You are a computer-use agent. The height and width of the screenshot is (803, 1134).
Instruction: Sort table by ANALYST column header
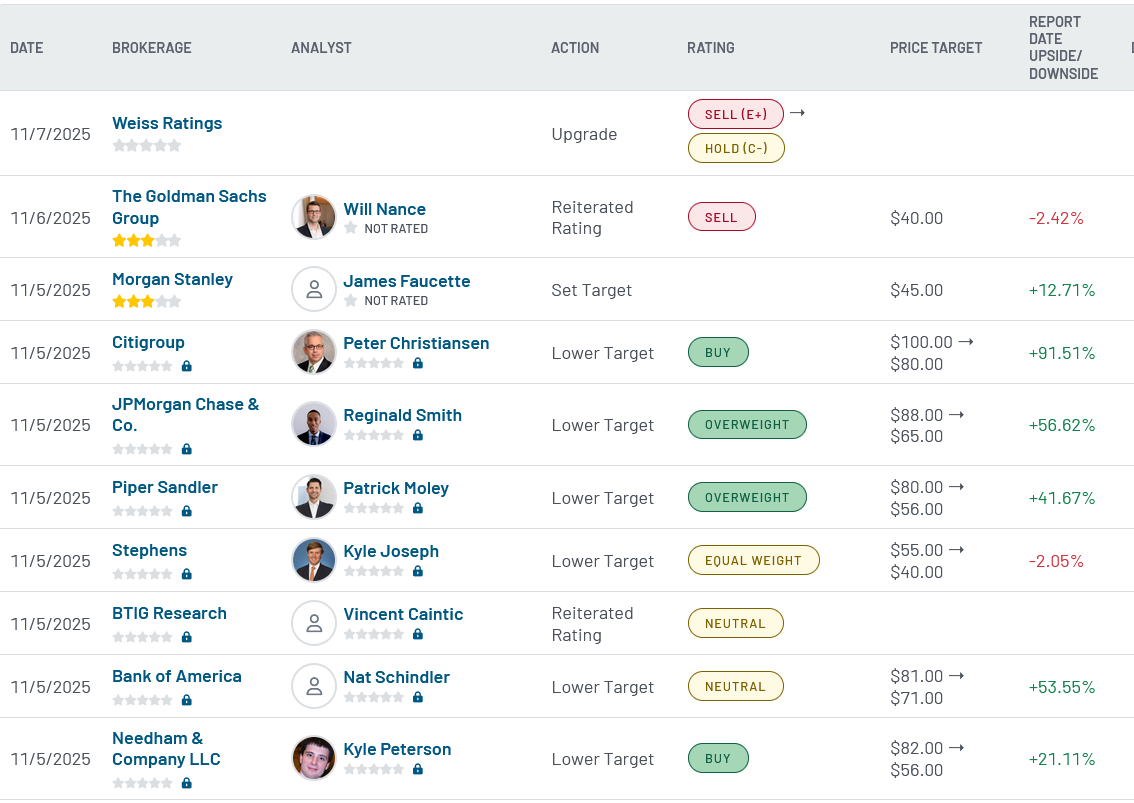[x=321, y=48]
